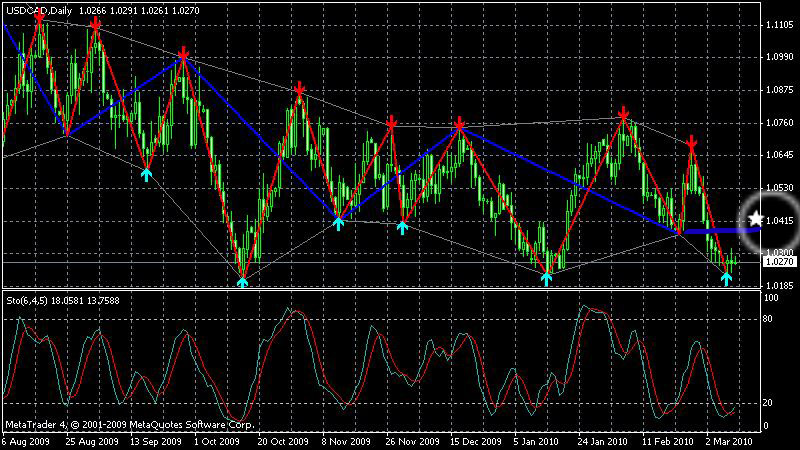Click the Sto(6,4,5) indicator label

pos(27,301)
